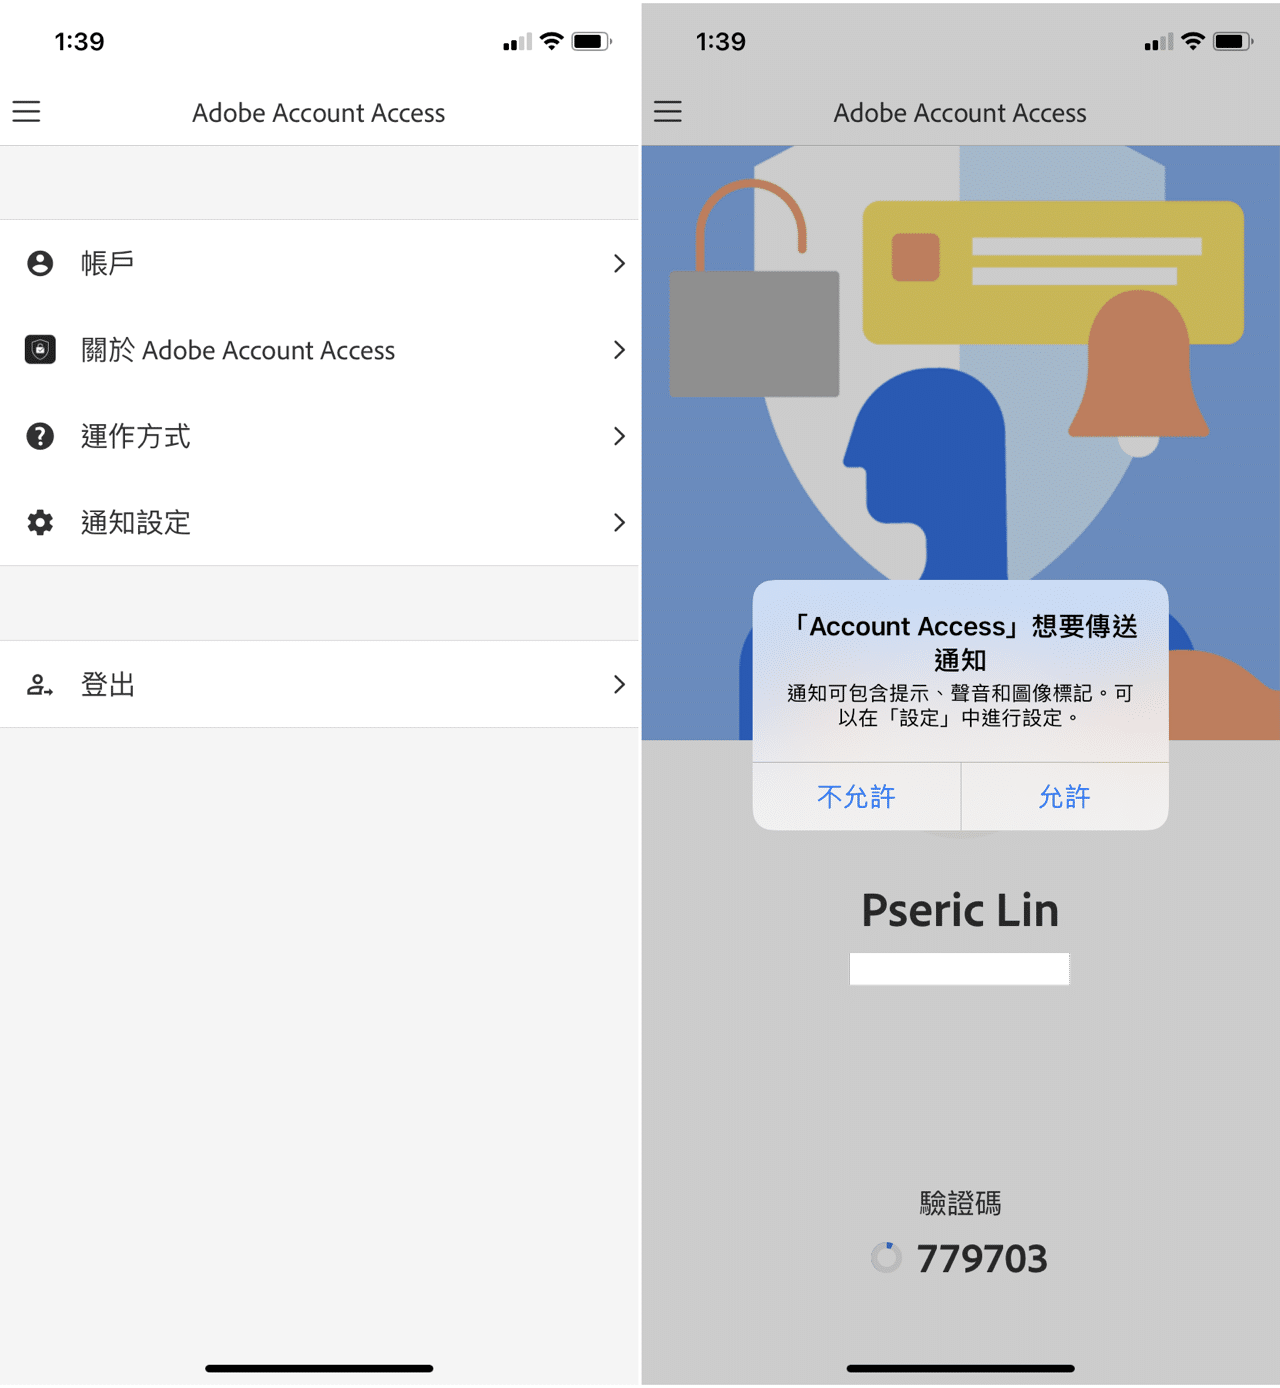Click the green countdown progress bar under Pseric Lin

(958, 968)
